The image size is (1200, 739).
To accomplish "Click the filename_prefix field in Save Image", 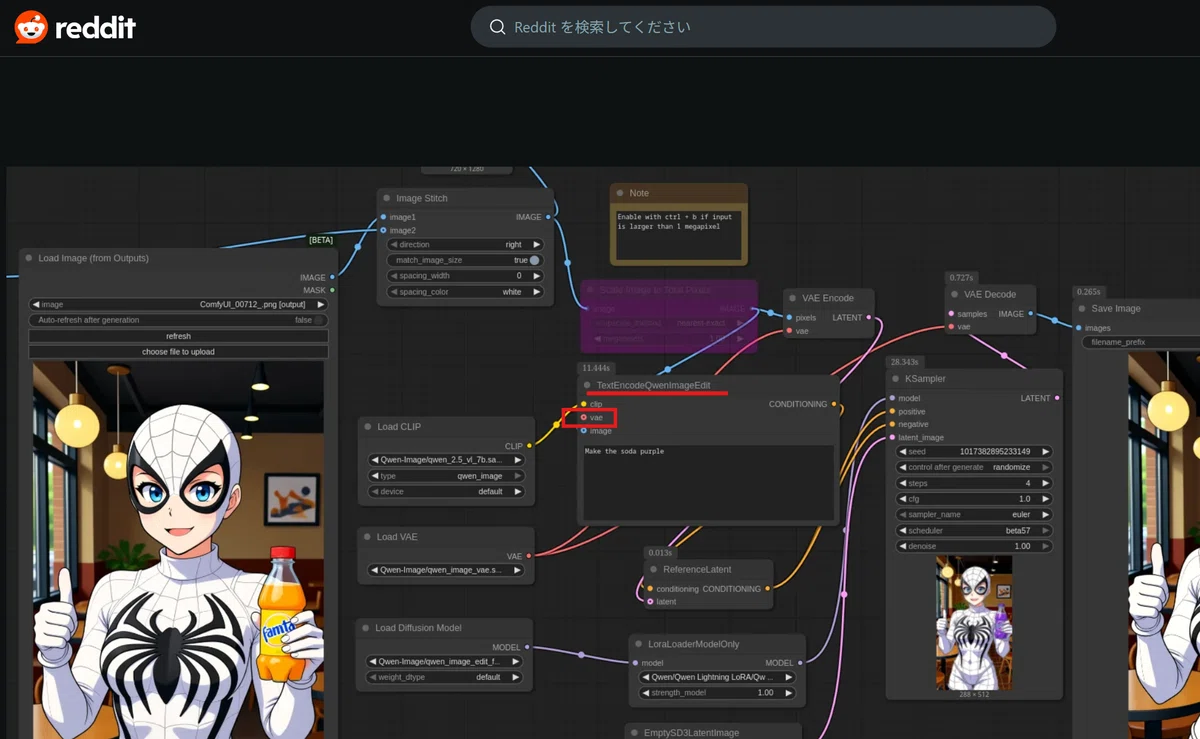I will click(x=1141, y=342).
